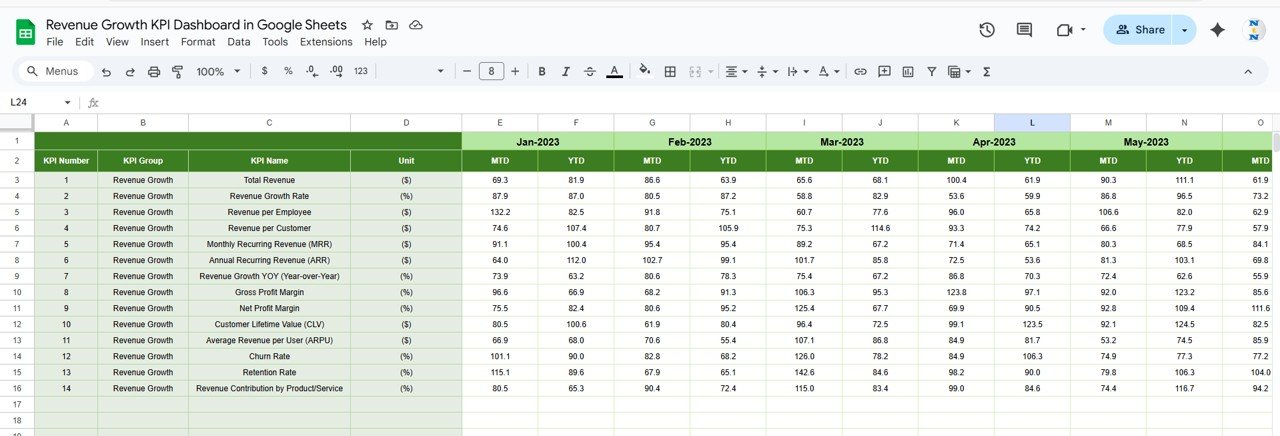Viewport: 1280px width, 436px height.
Task: Open the Help menu
Action: (x=375, y=42)
